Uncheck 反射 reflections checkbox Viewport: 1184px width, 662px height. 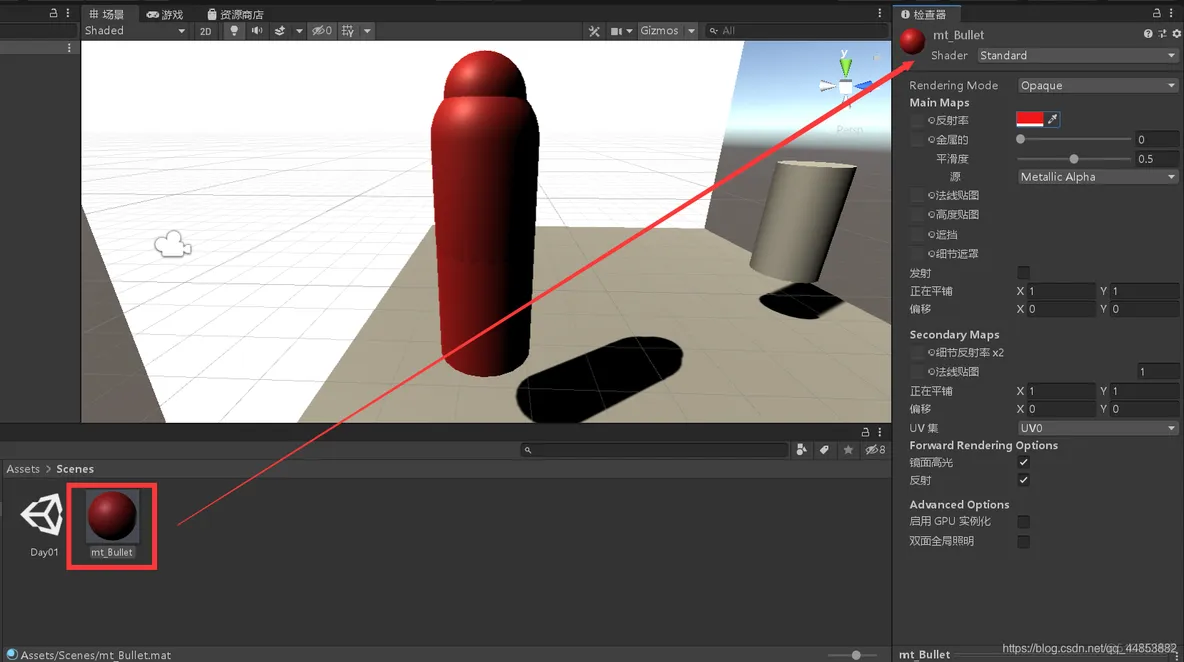point(1024,480)
